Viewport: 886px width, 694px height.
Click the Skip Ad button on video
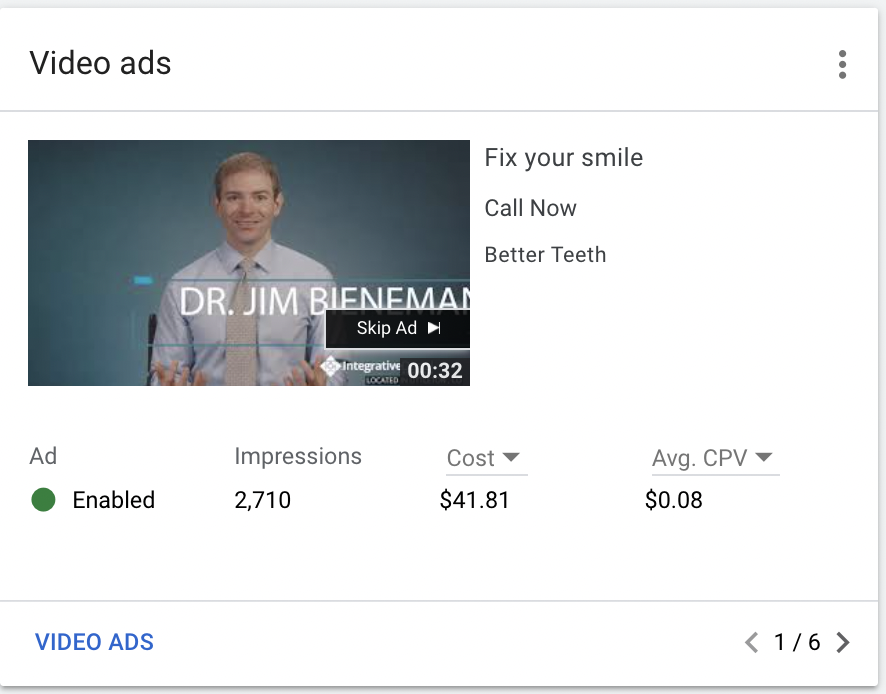(x=397, y=328)
